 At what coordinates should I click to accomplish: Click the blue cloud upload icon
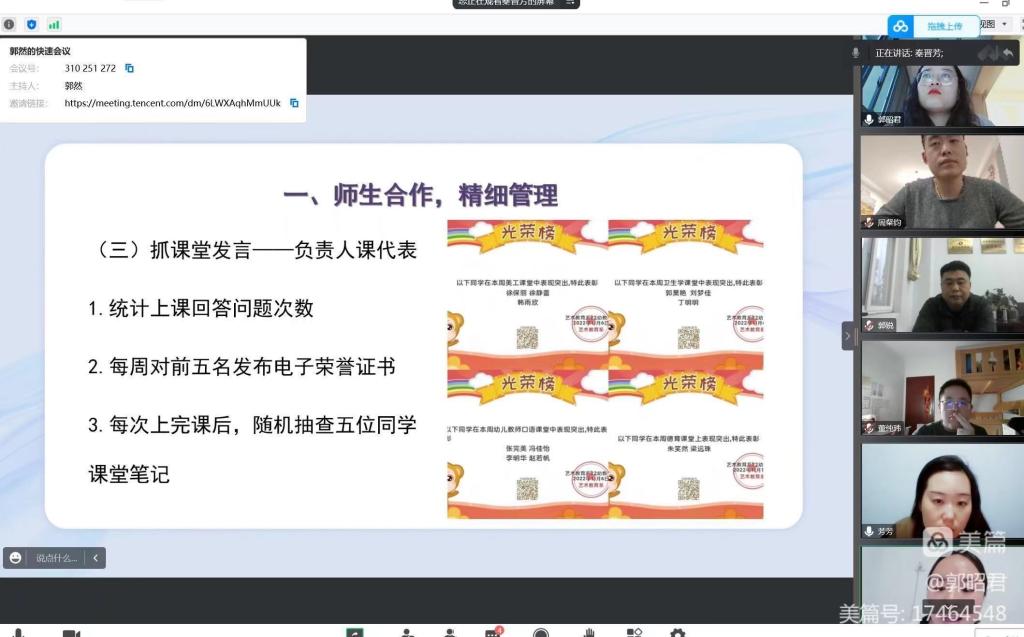[901, 26]
